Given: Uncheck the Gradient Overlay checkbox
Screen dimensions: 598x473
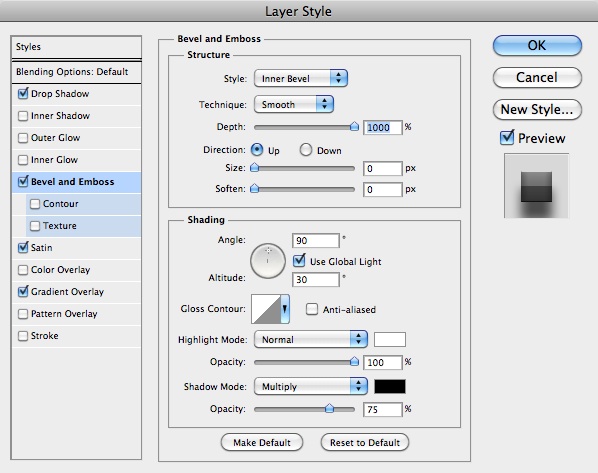Looking at the screenshot, I should coord(23,292).
